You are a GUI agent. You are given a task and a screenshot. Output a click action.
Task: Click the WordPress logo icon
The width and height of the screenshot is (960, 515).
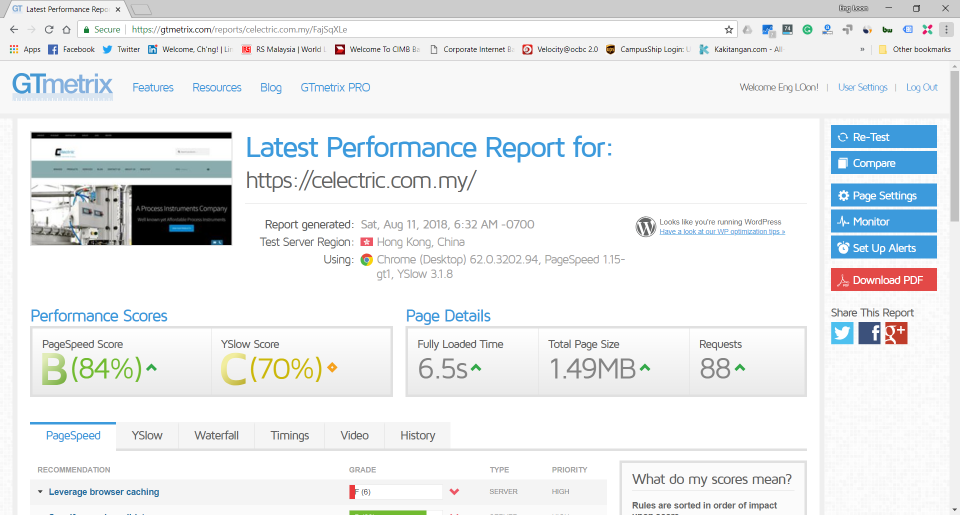point(645,227)
